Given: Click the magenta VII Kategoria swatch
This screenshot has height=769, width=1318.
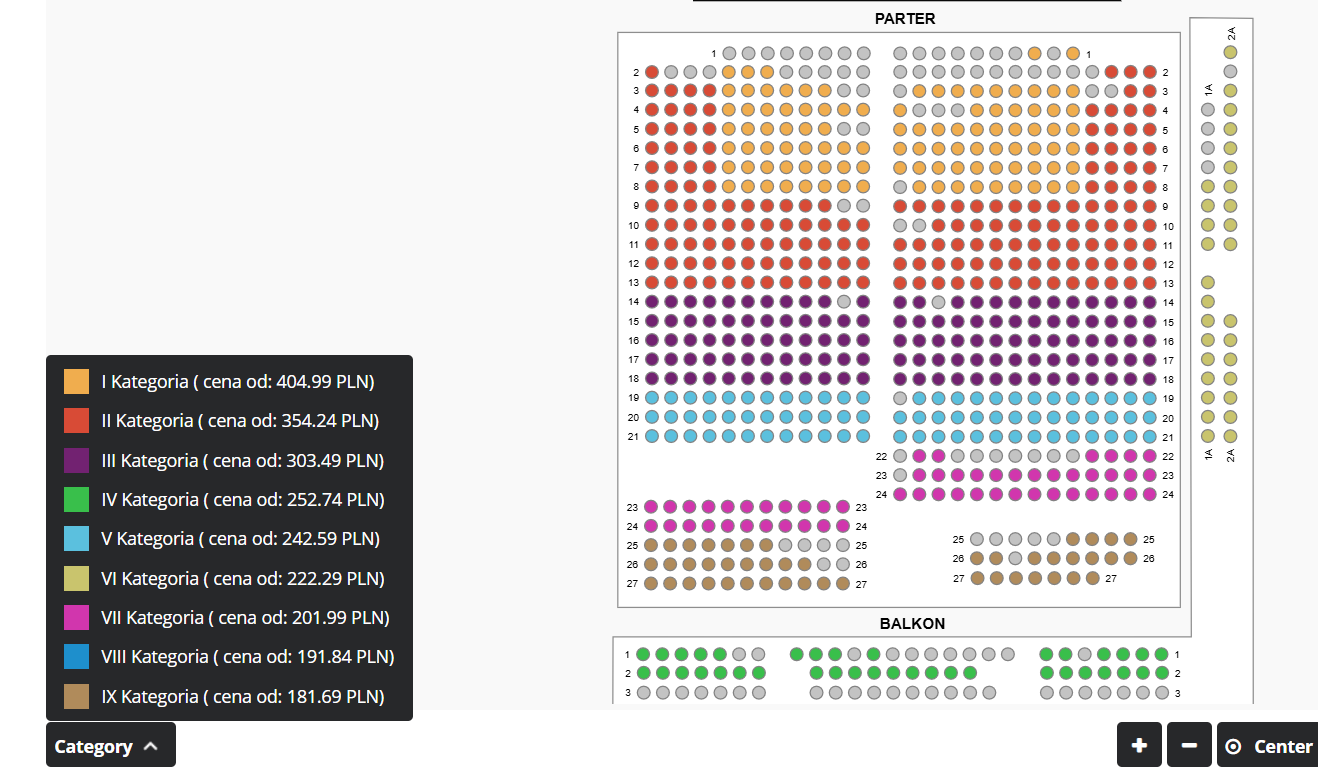Looking at the screenshot, I should [x=77, y=618].
